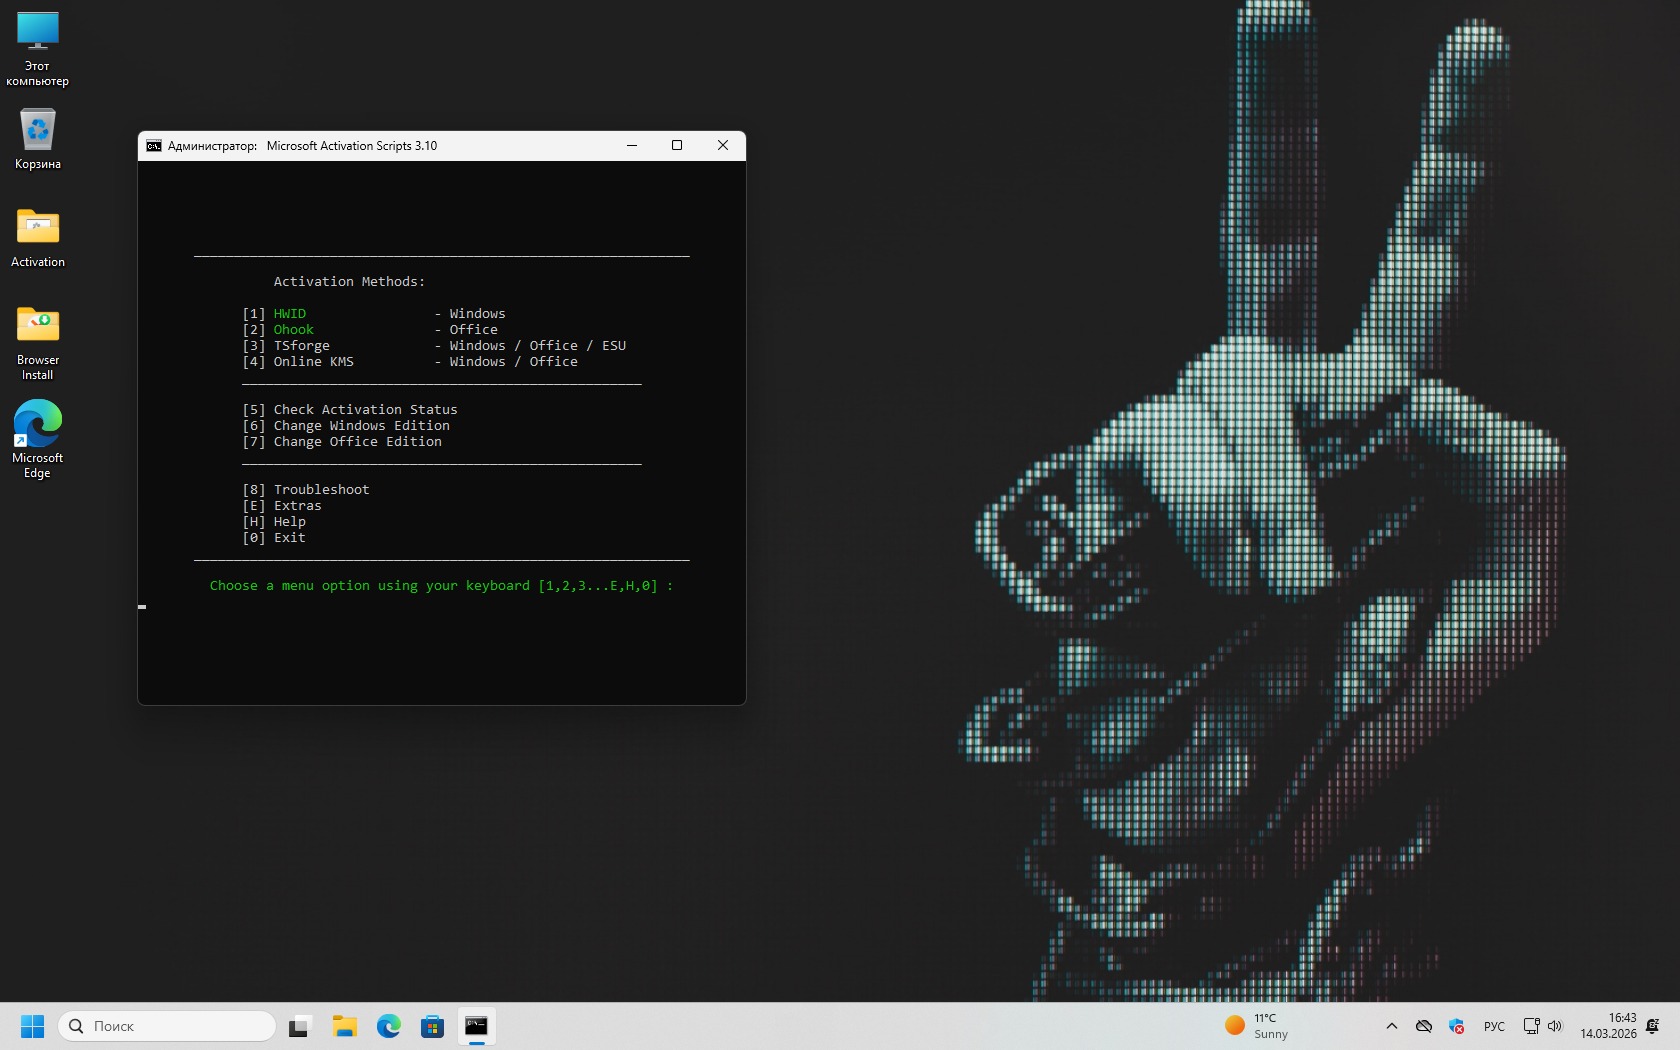The height and width of the screenshot is (1050, 1680).
Task: Select the Этот компьютер desktop icon
Action: pos(38,32)
